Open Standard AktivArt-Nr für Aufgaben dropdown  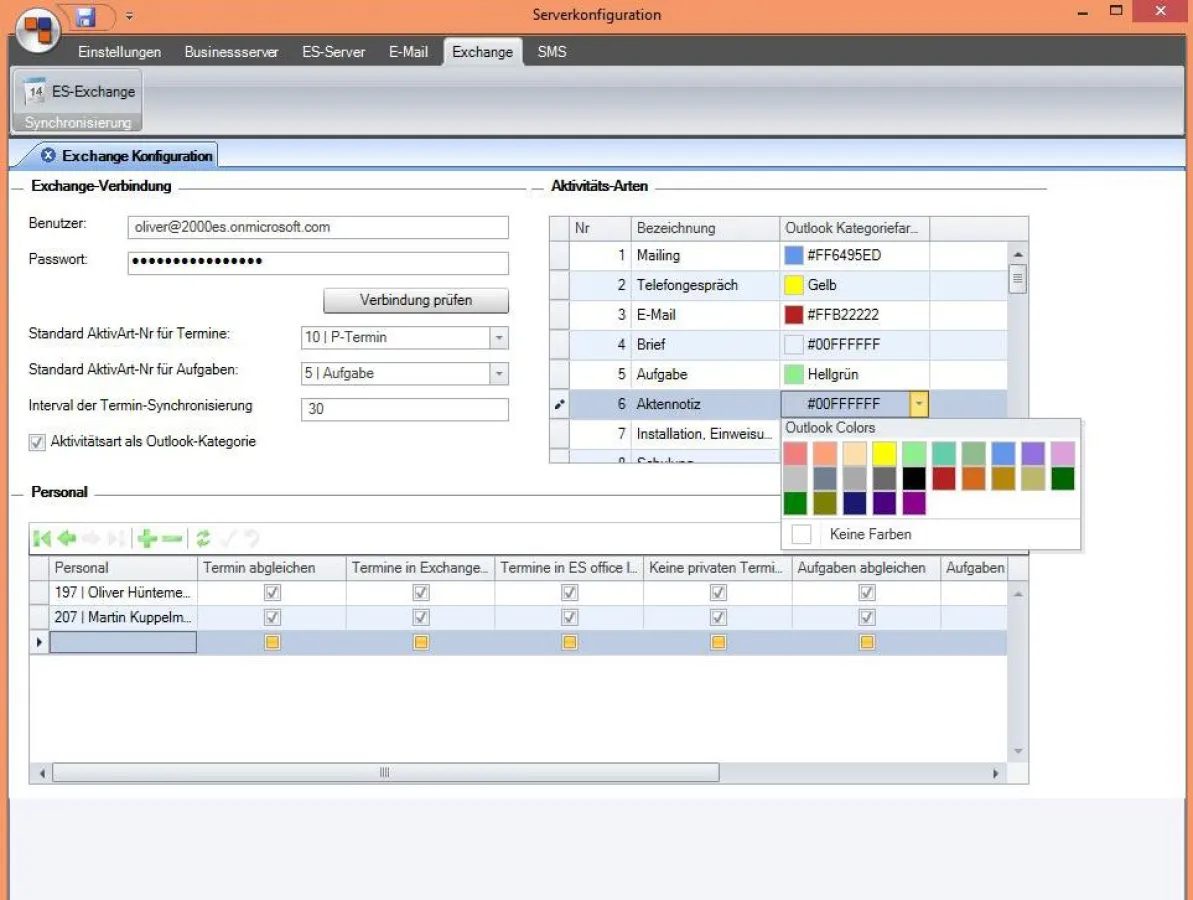tap(499, 374)
